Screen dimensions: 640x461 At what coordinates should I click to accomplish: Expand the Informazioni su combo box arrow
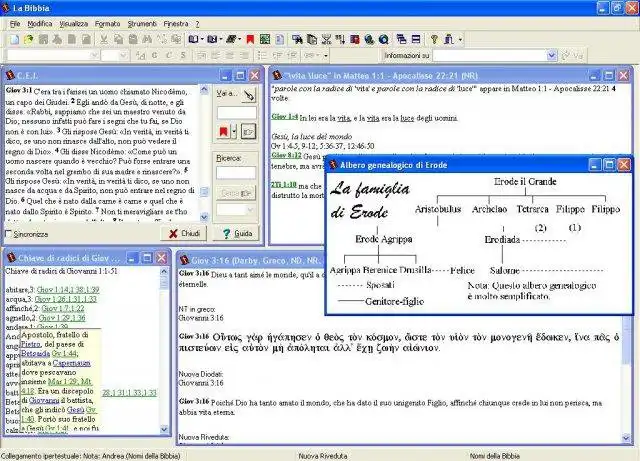pos(551,55)
